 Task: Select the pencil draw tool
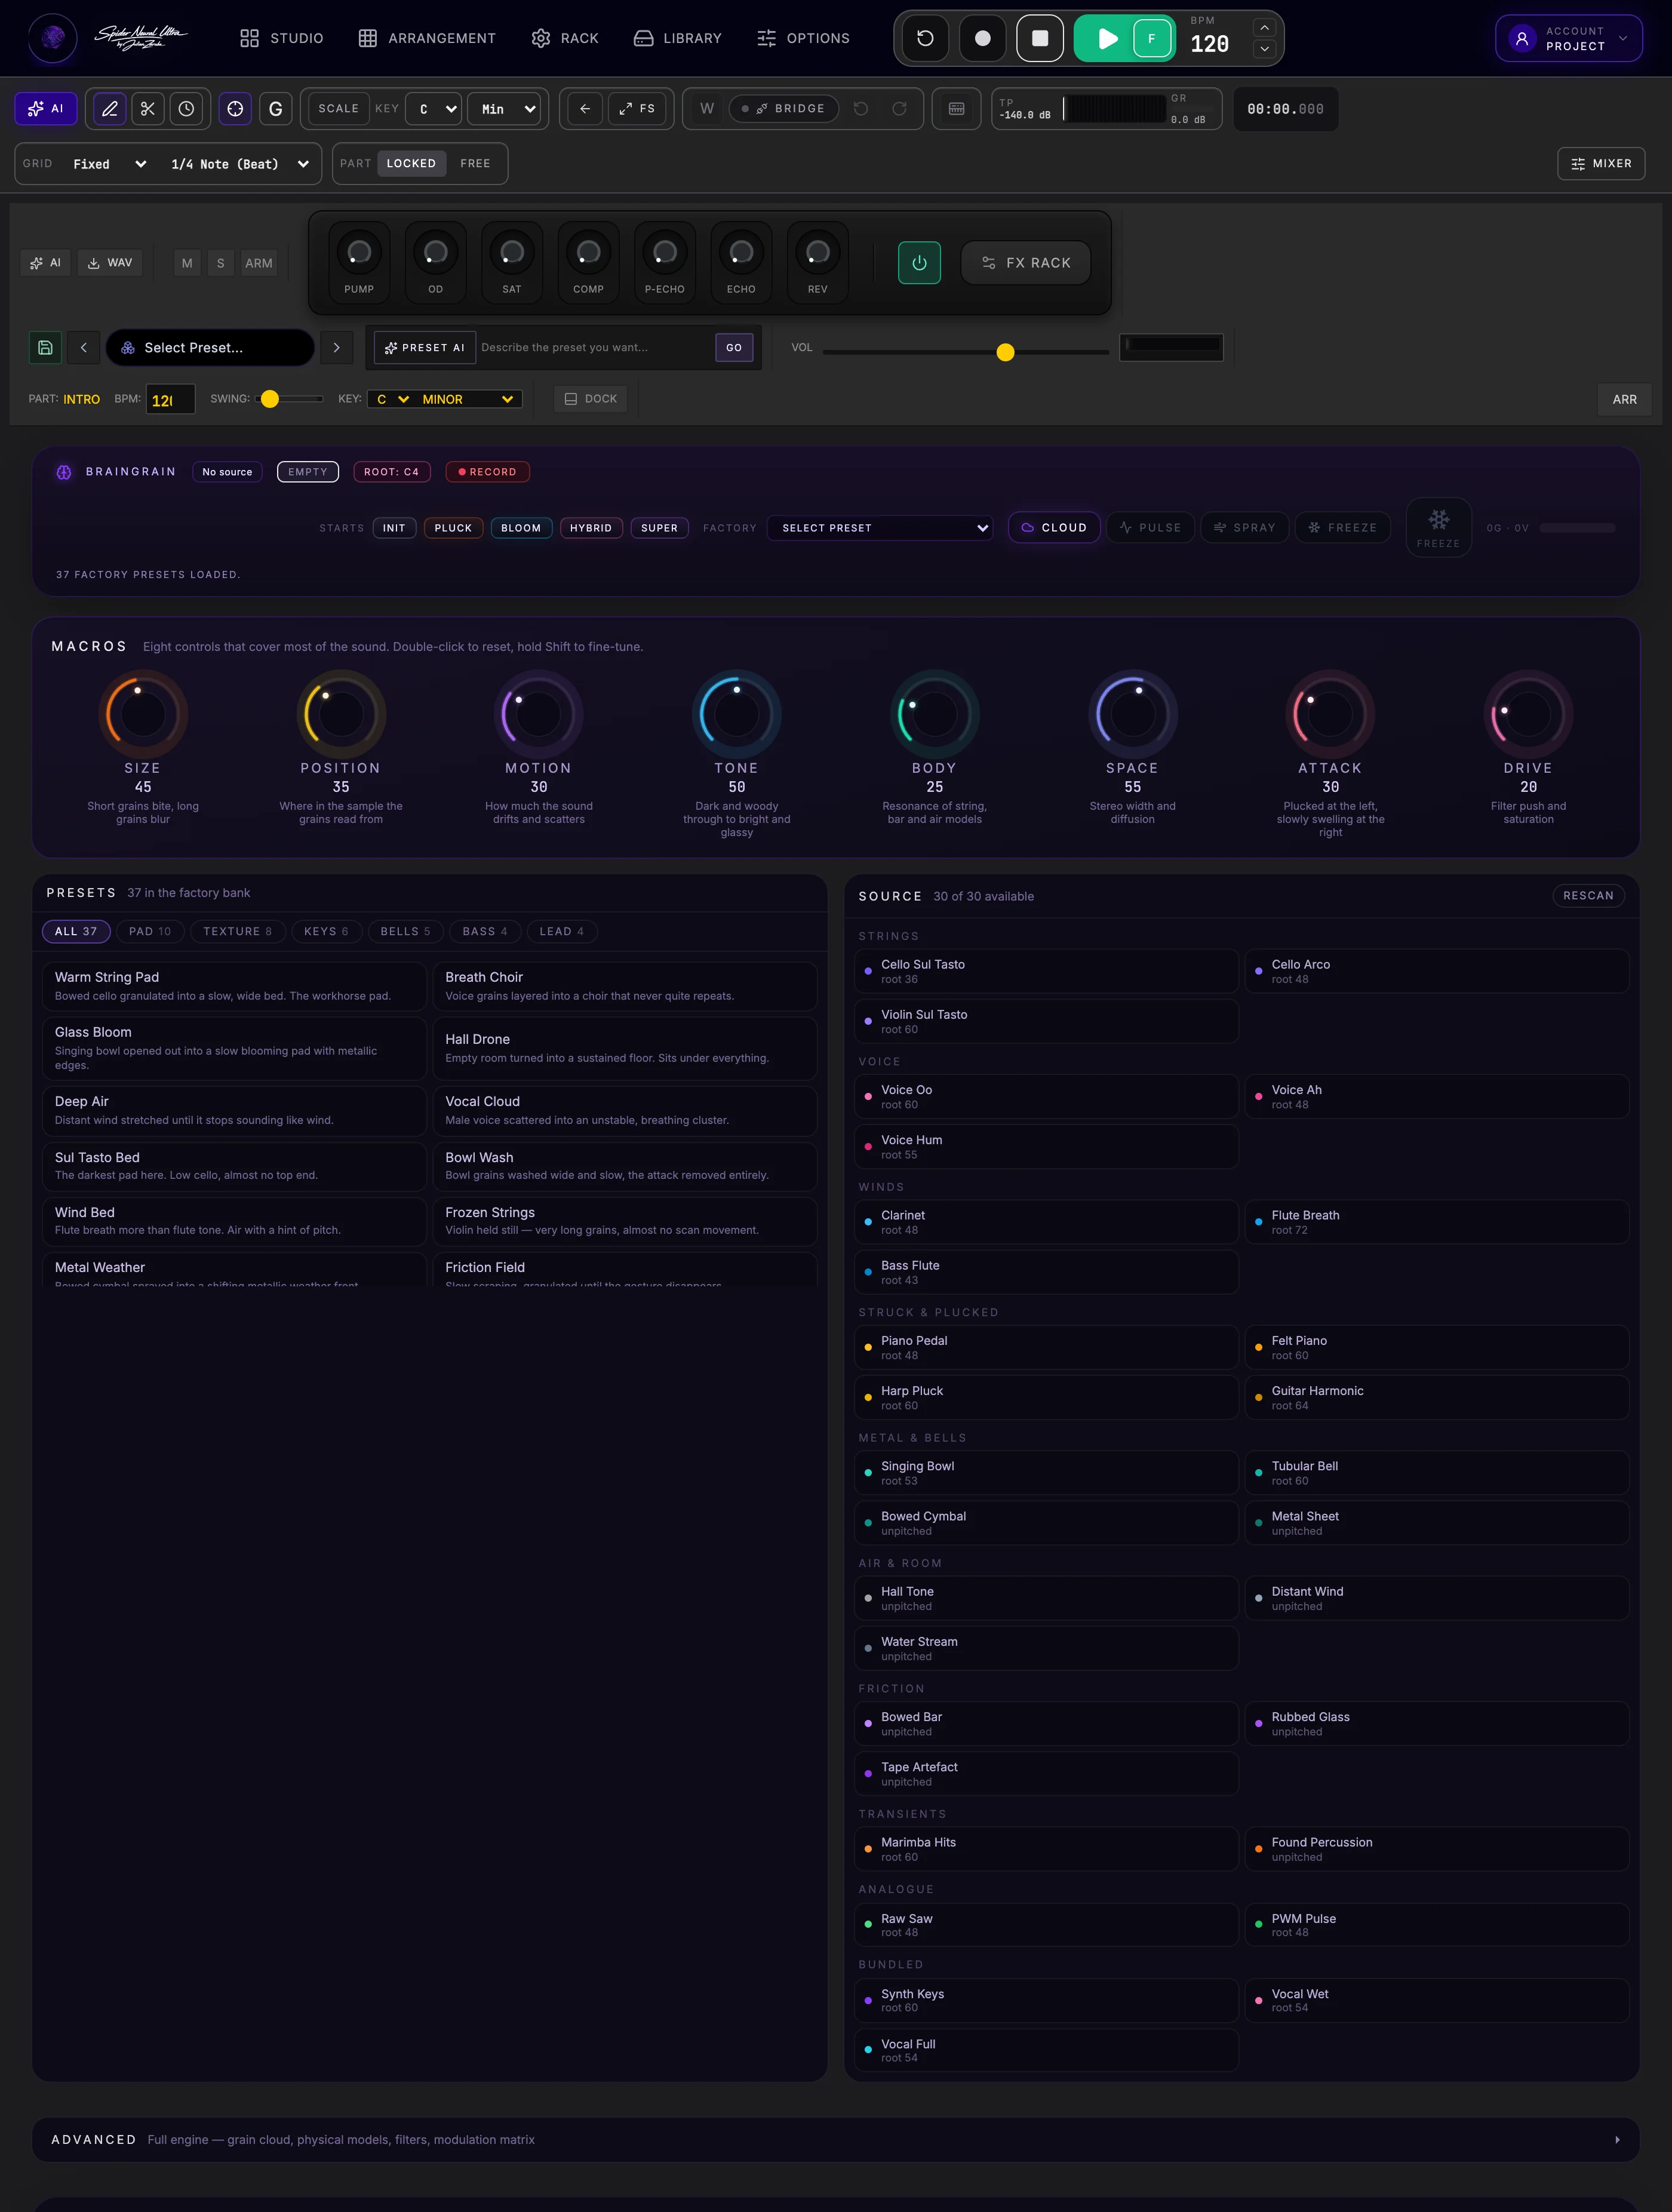pos(110,109)
